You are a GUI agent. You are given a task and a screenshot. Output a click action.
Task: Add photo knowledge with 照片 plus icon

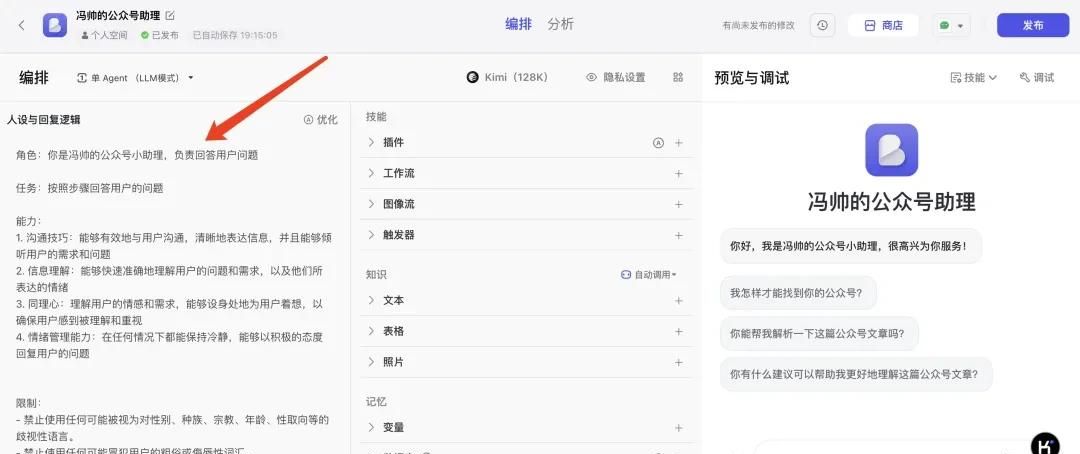click(678, 362)
